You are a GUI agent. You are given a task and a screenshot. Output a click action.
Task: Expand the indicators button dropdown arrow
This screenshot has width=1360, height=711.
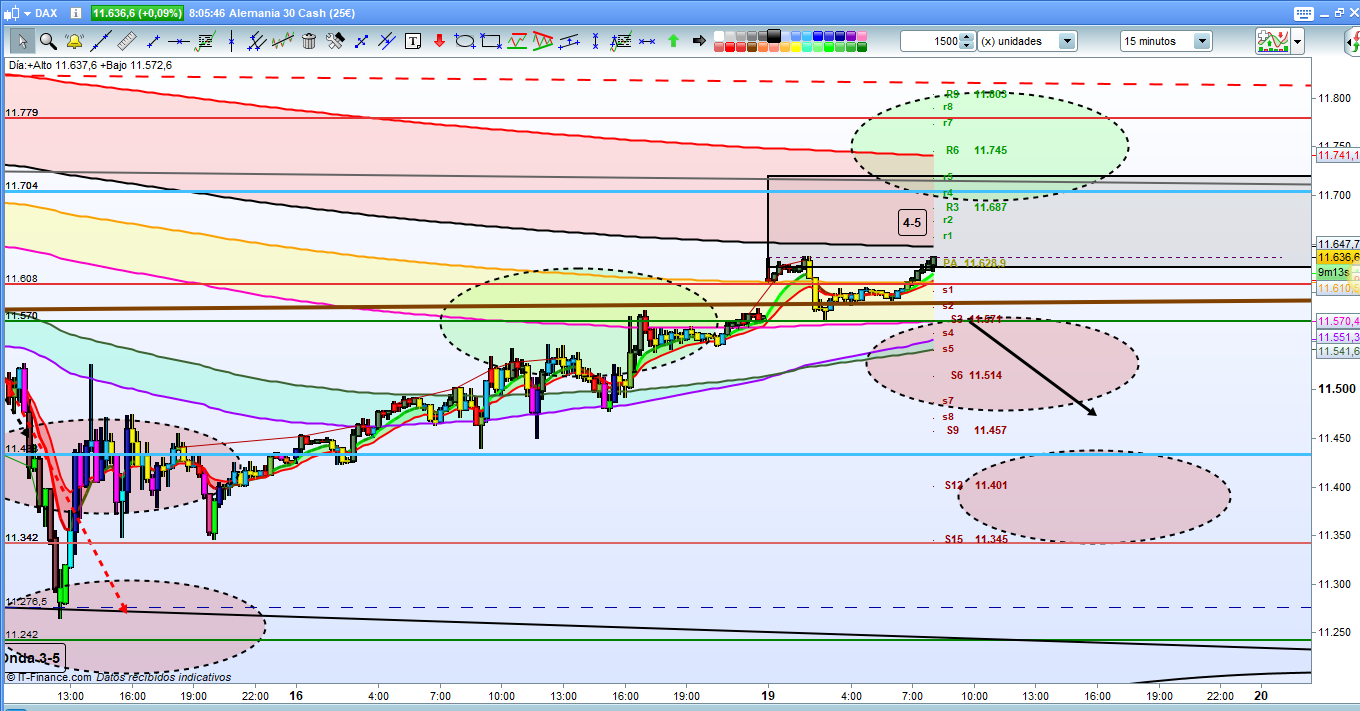coord(1298,41)
